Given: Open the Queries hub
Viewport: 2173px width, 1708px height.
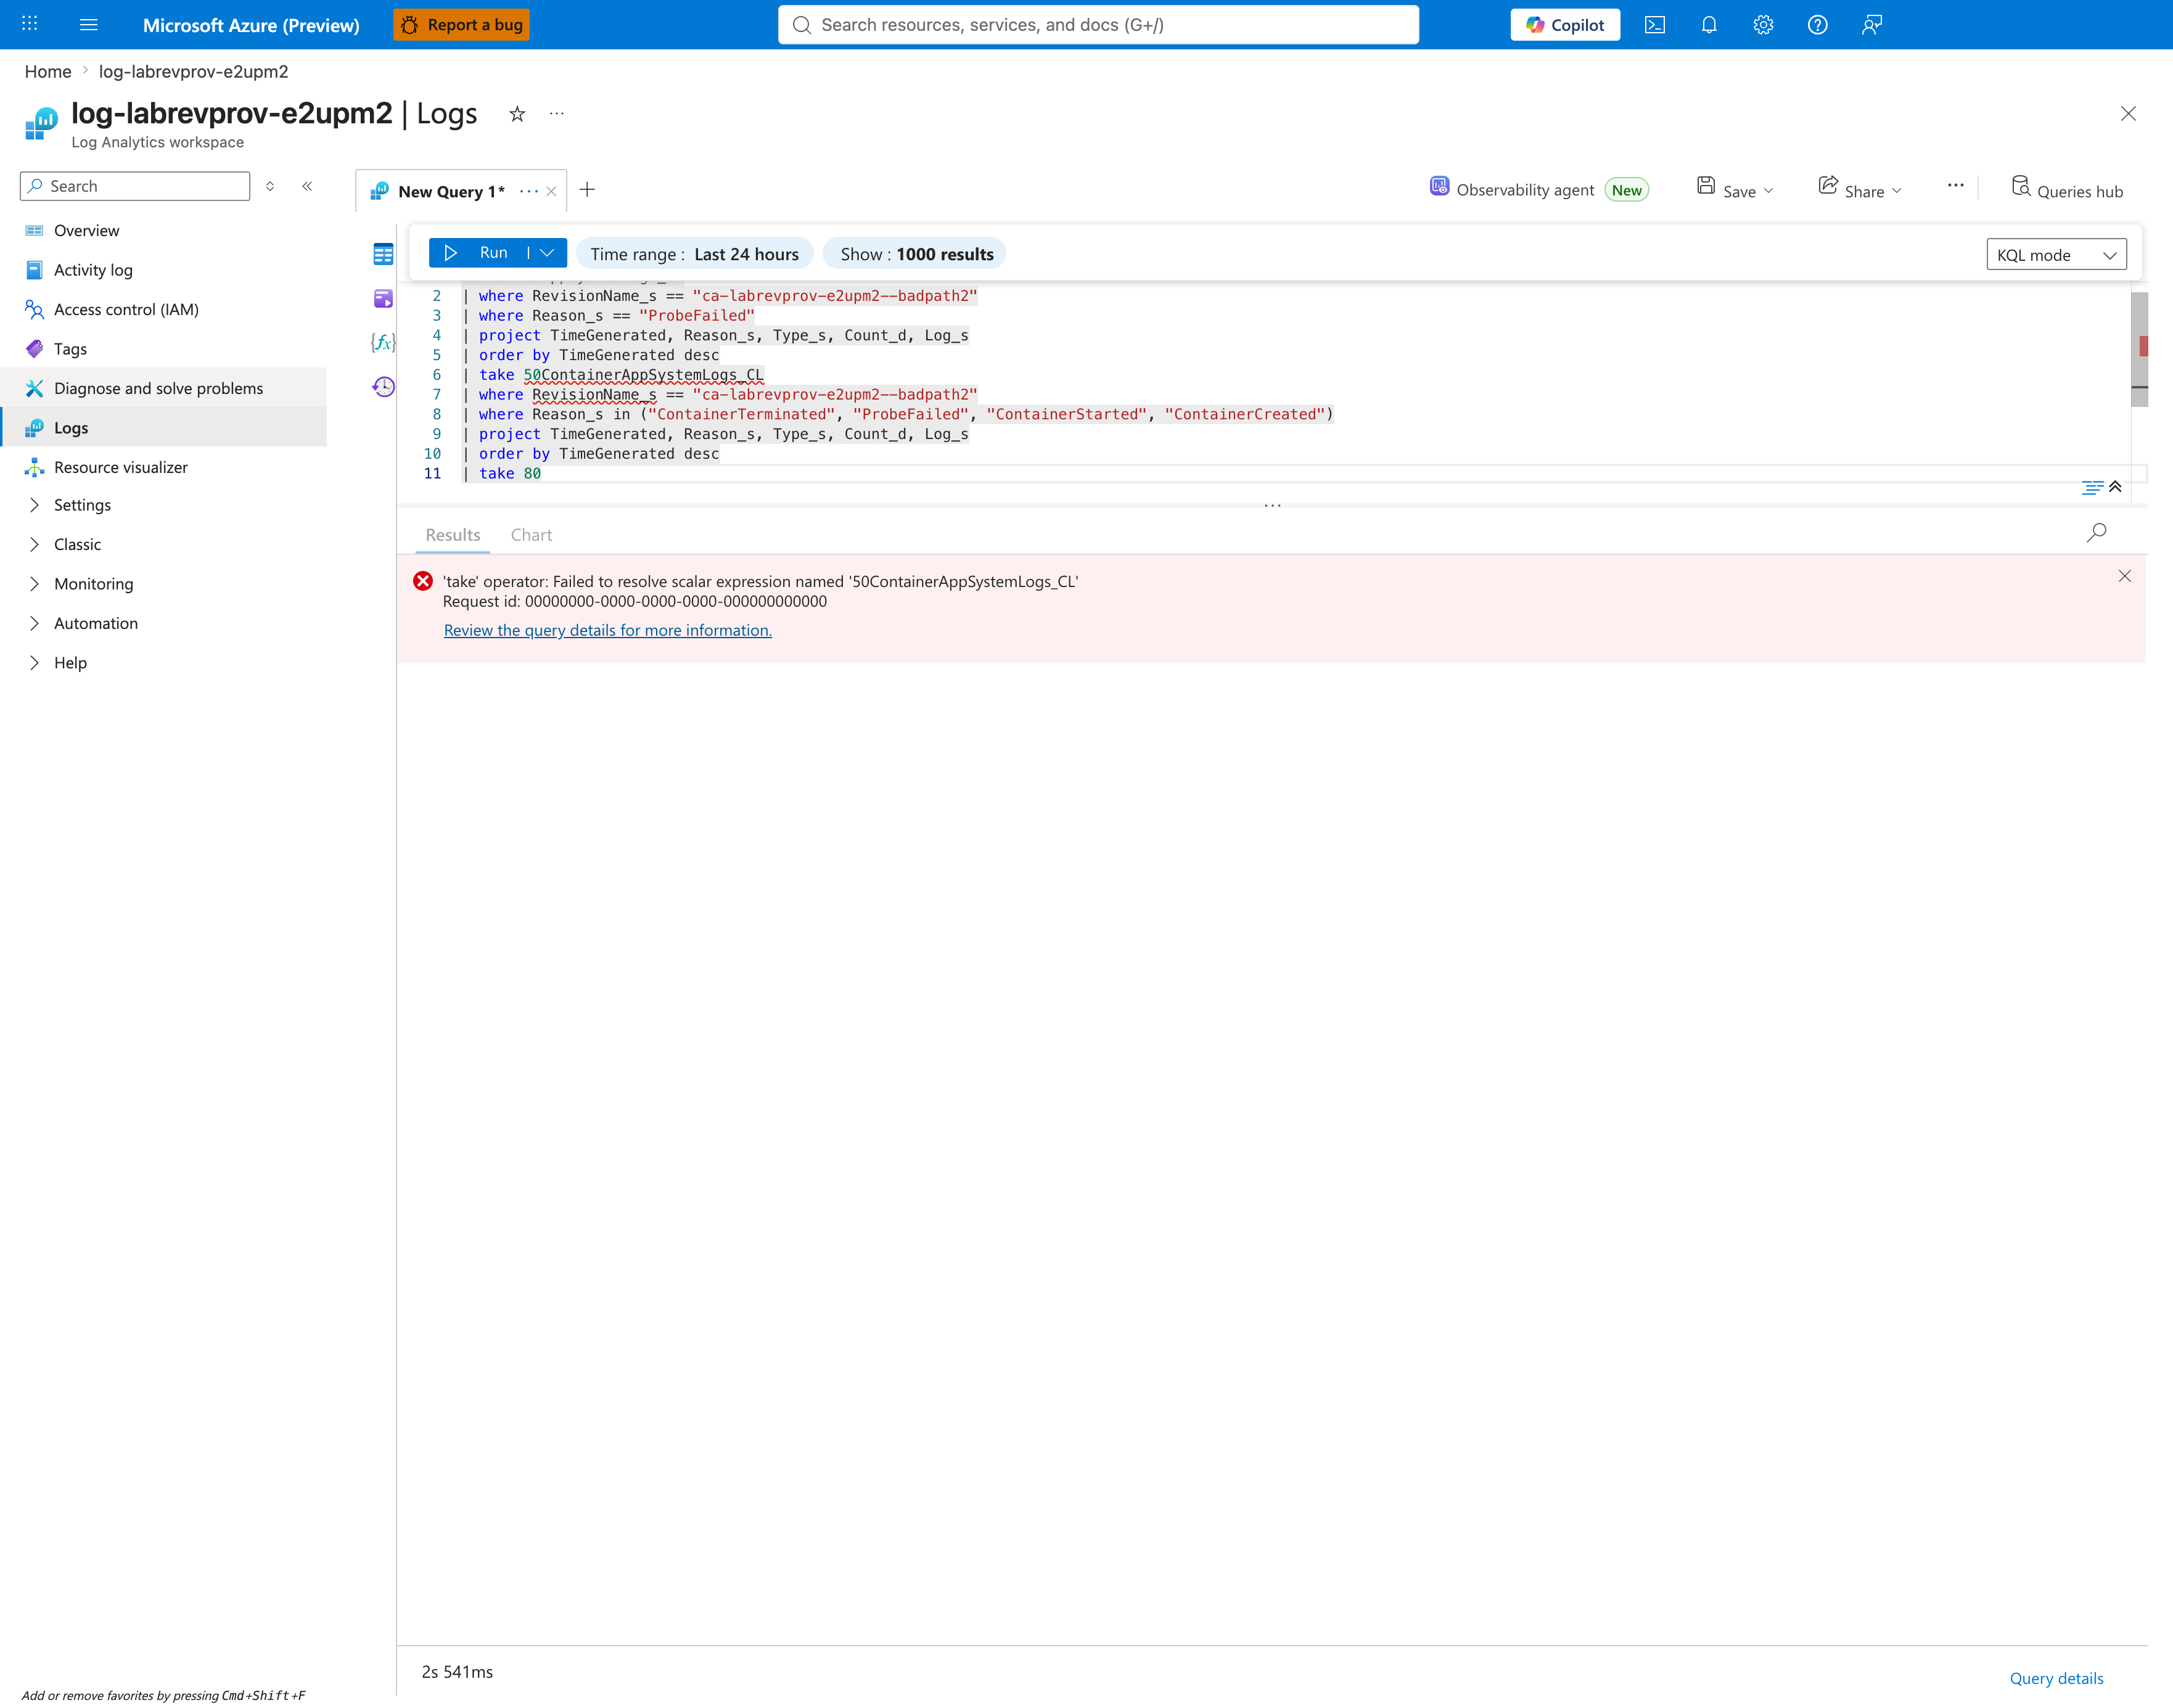Looking at the screenshot, I should click(x=2066, y=190).
